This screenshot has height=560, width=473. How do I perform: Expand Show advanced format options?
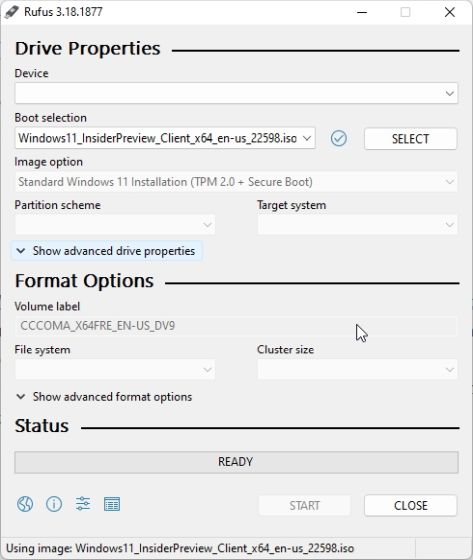coord(104,397)
